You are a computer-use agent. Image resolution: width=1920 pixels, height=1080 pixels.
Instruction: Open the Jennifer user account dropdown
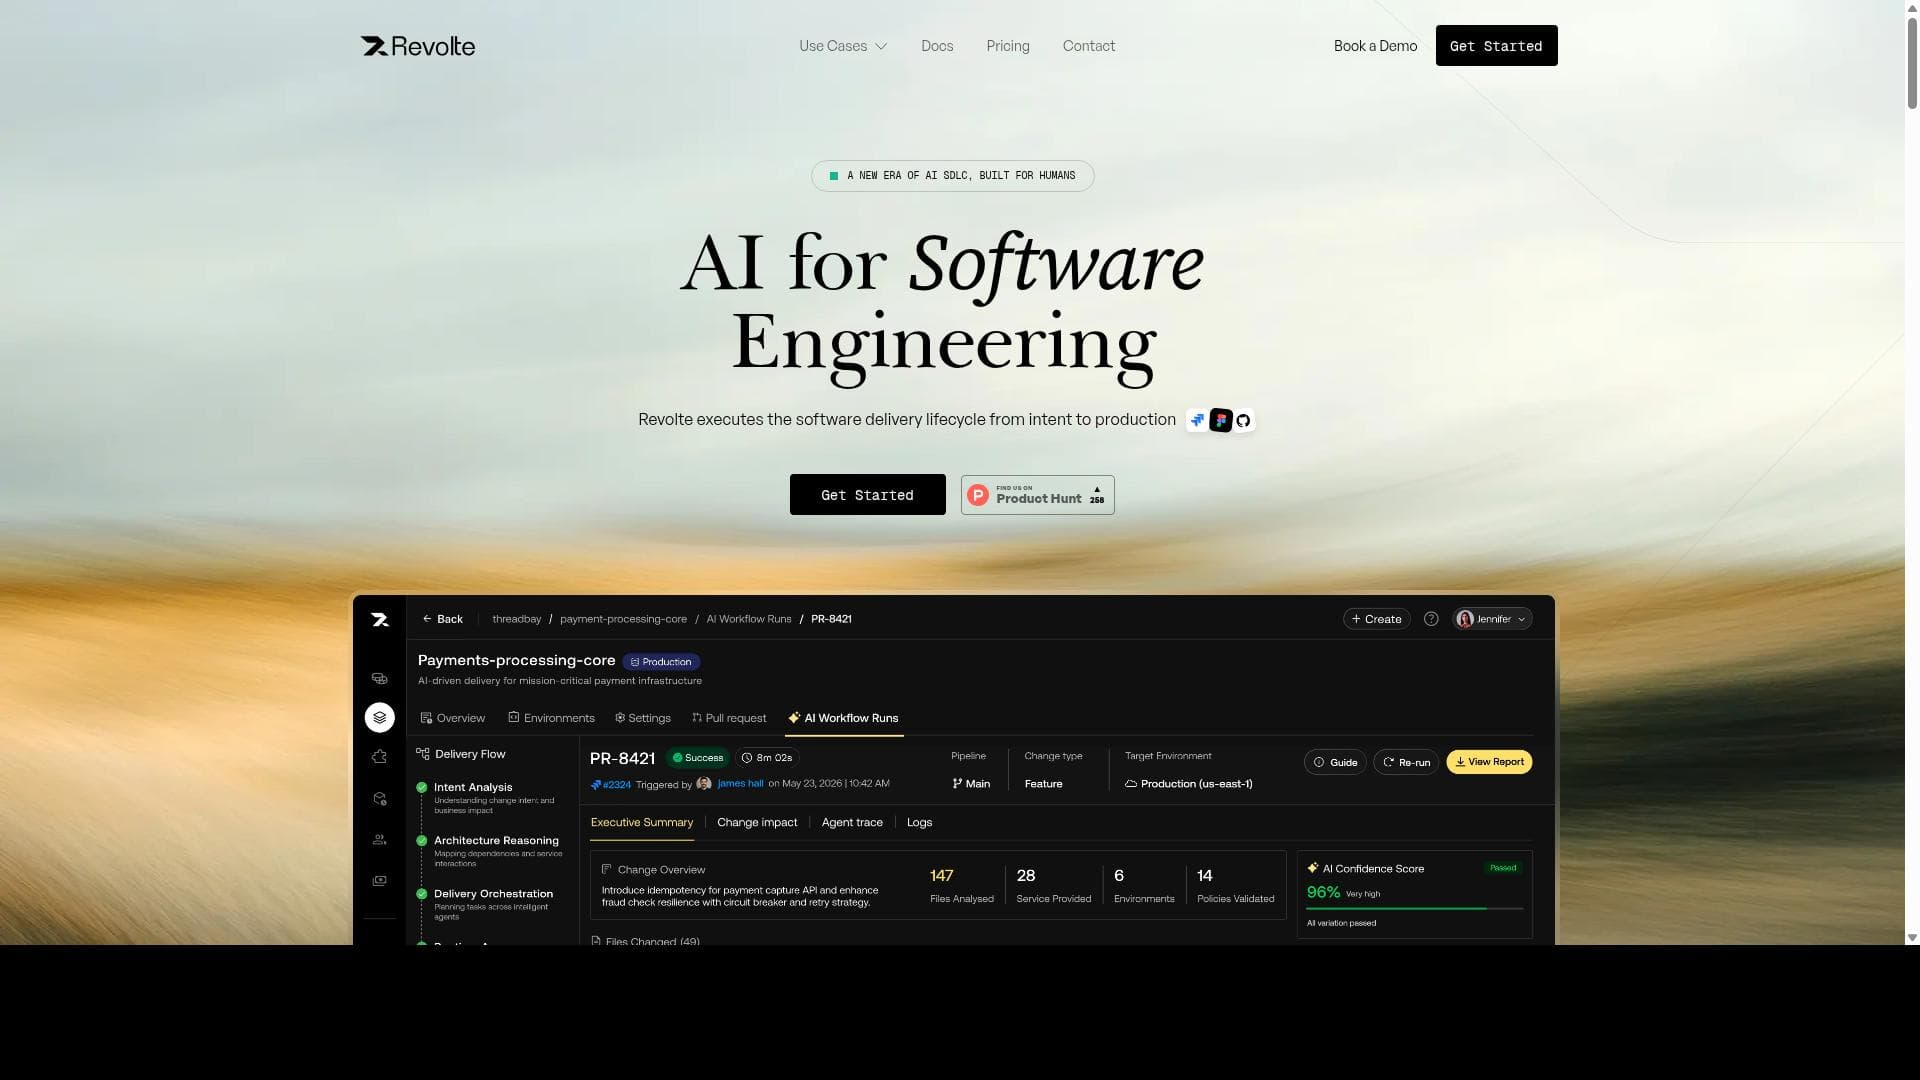coord(1492,619)
